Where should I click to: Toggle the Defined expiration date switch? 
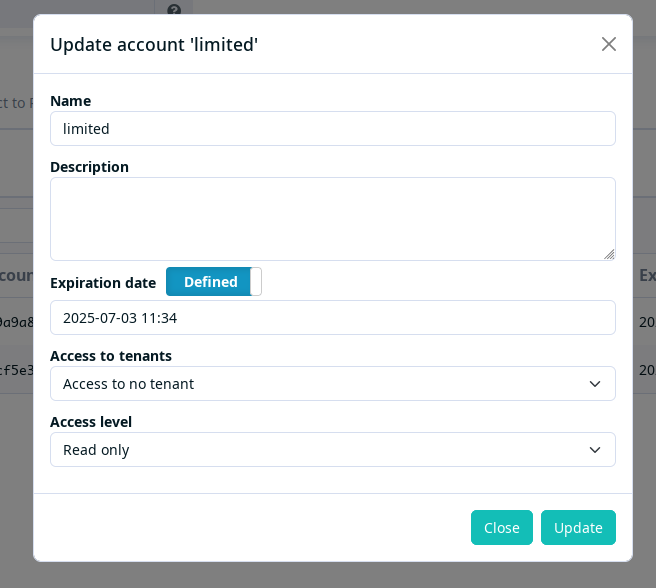(x=214, y=282)
